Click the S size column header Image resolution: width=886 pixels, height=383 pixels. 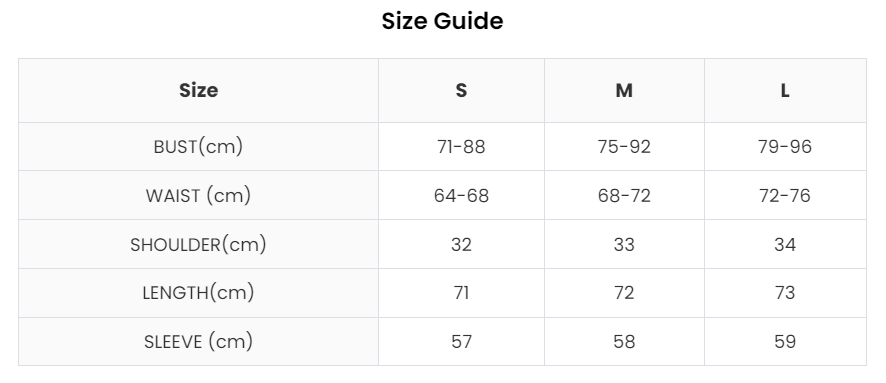tap(461, 90)
